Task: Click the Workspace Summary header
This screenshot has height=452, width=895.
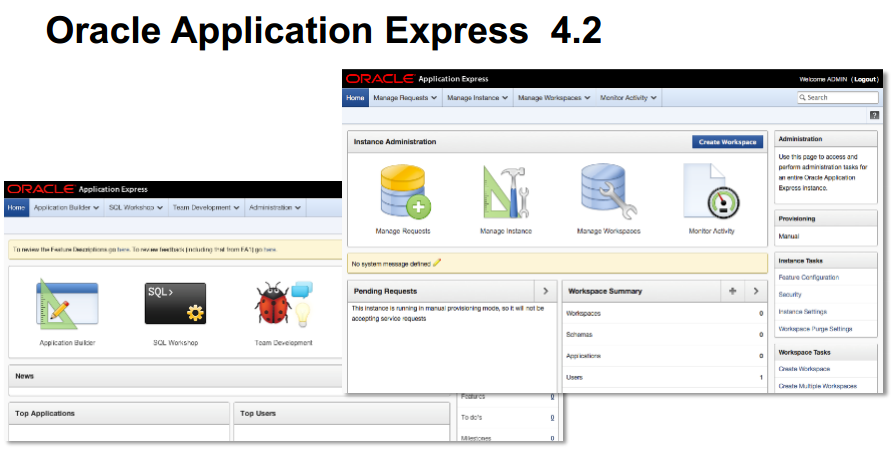Action: (x=605, y=291)
